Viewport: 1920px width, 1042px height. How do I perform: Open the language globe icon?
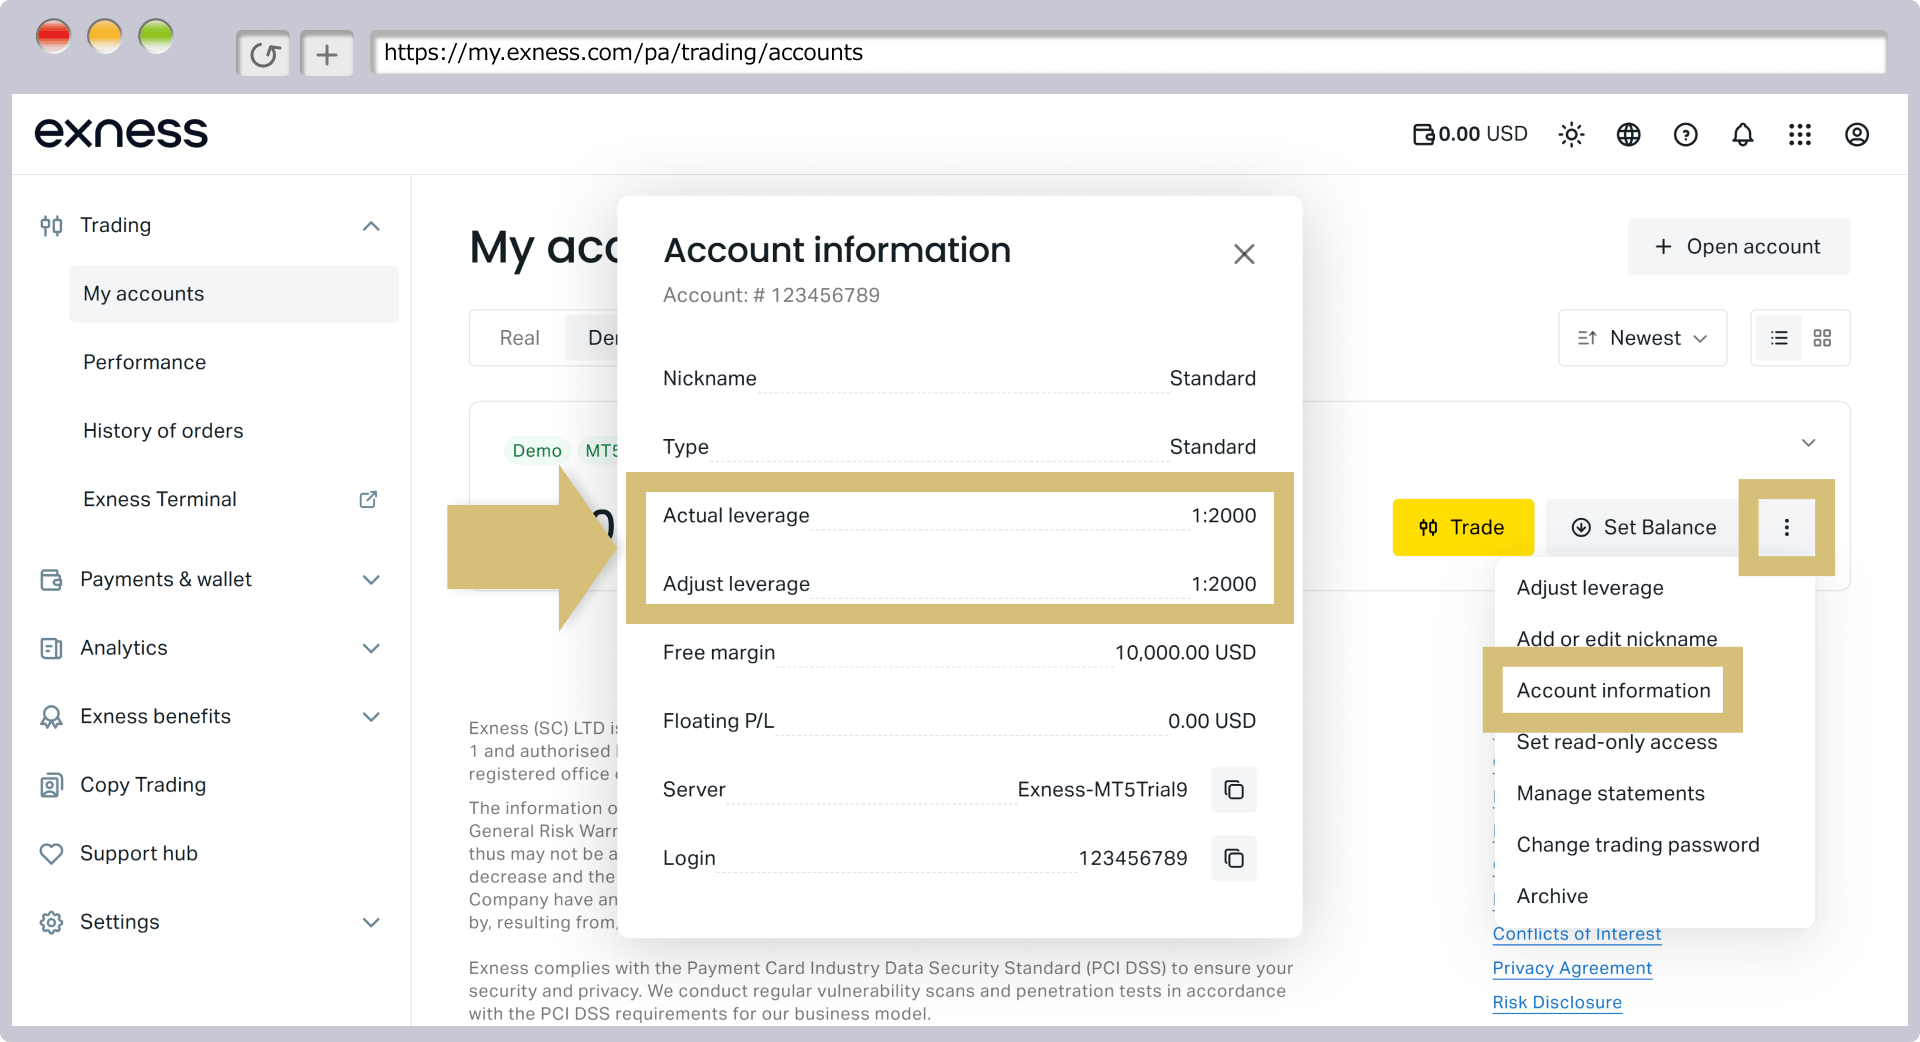click(x=1628, y=134)
